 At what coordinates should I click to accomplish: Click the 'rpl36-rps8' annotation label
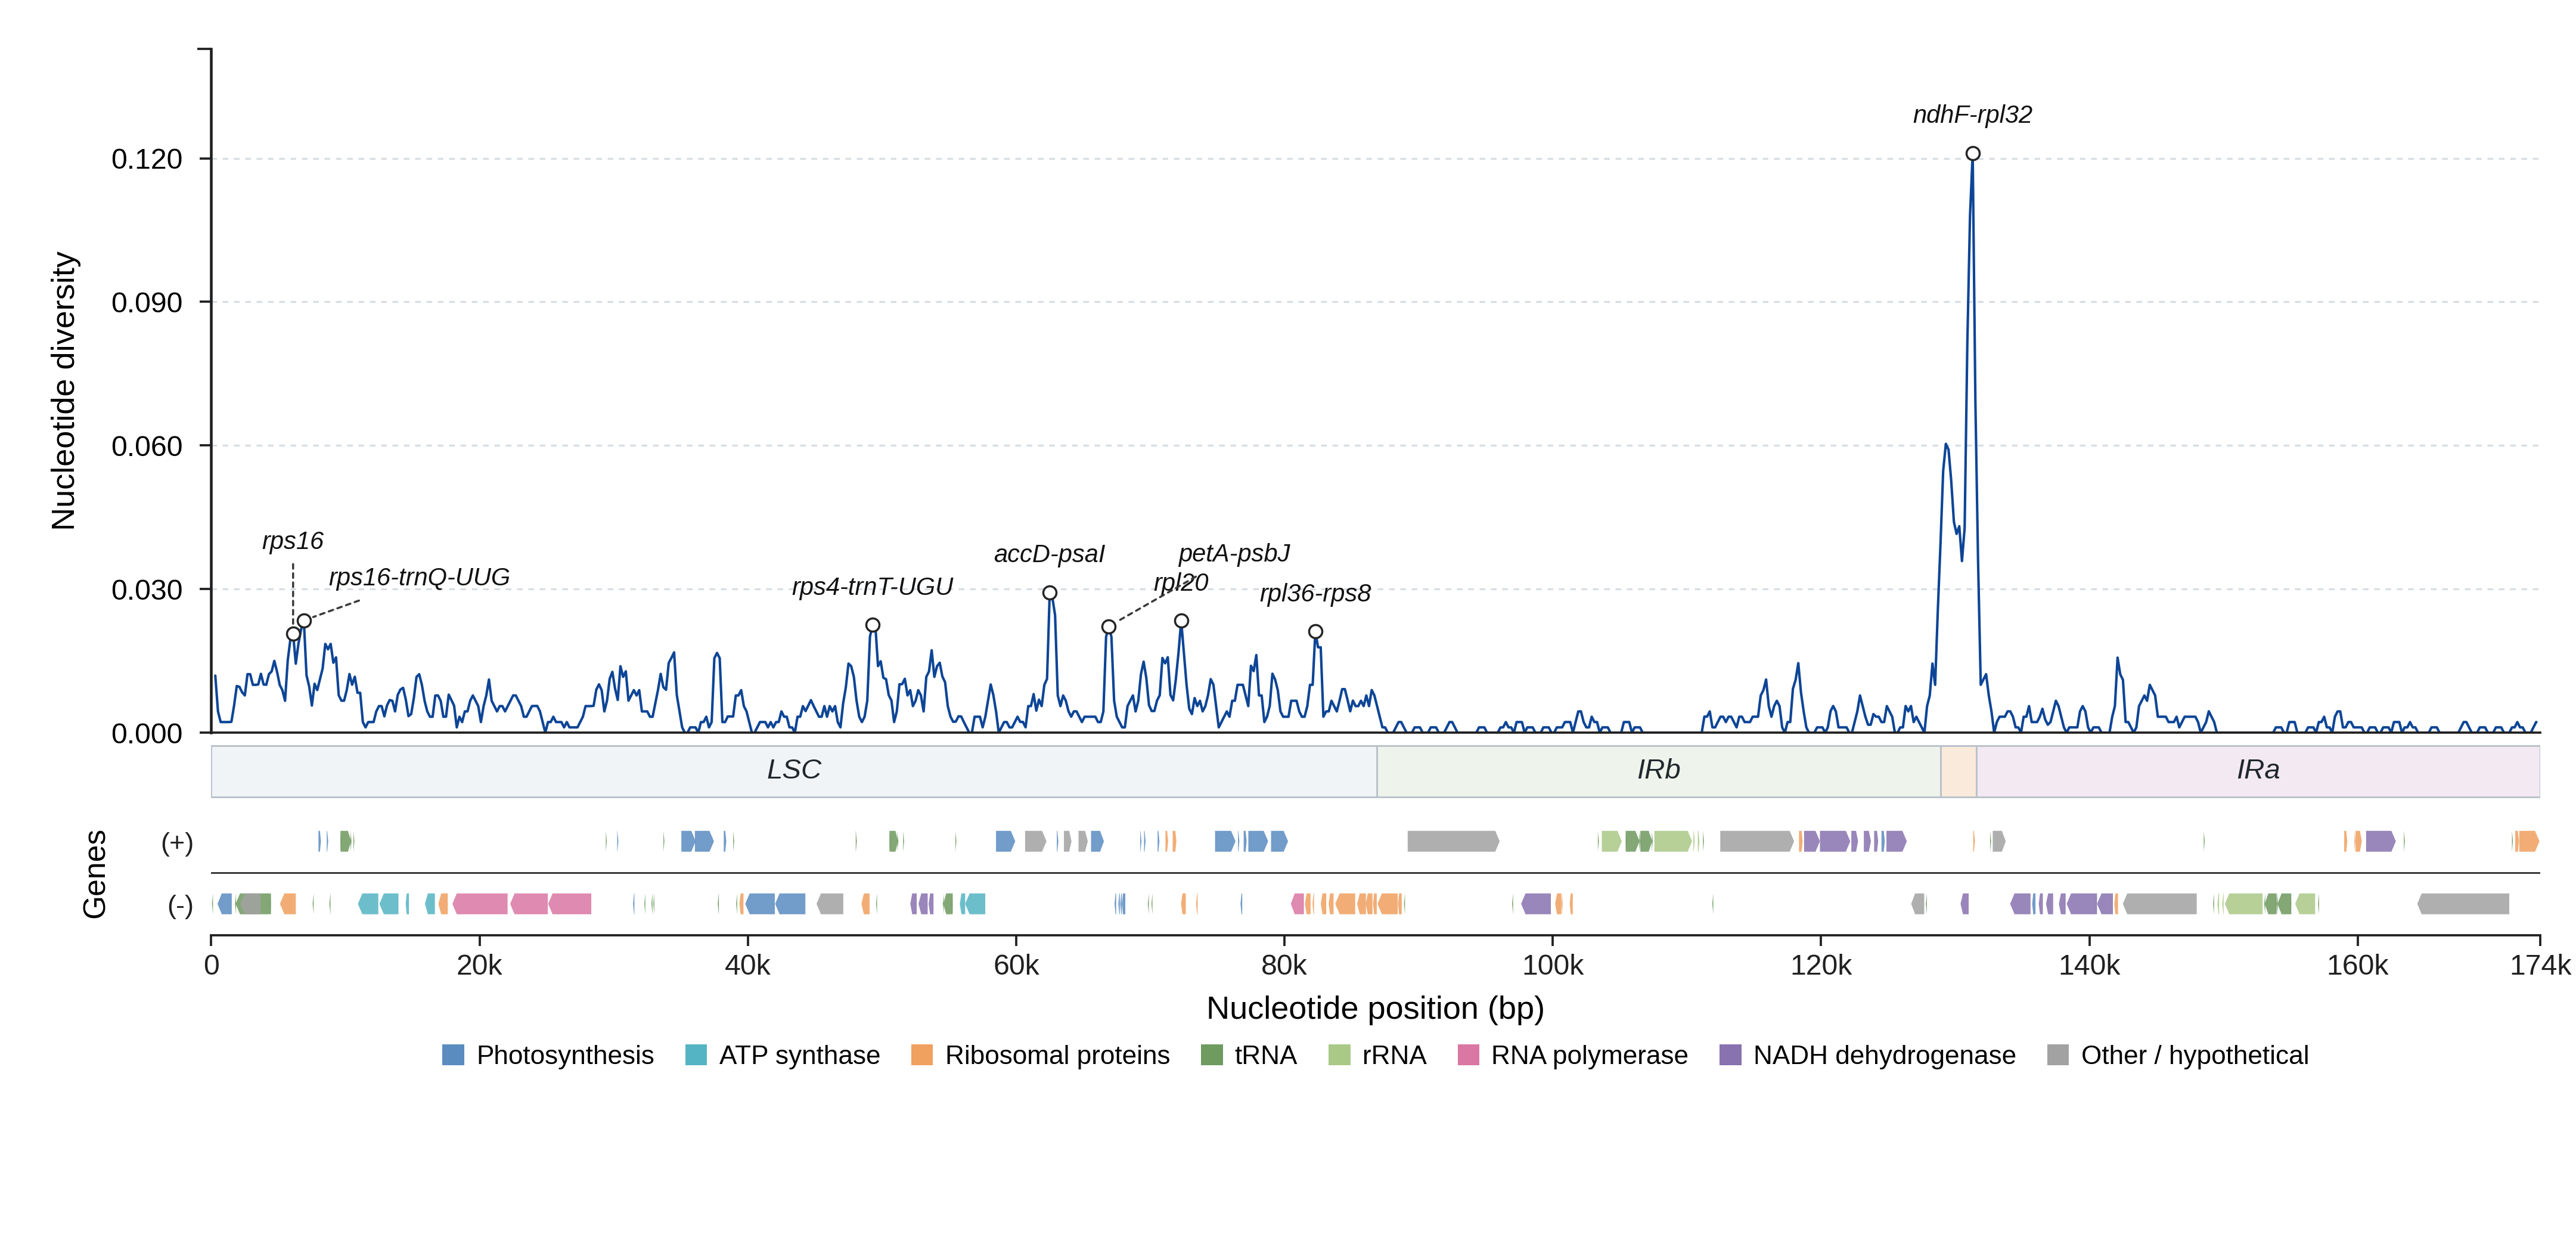(x=1315, y=593)
